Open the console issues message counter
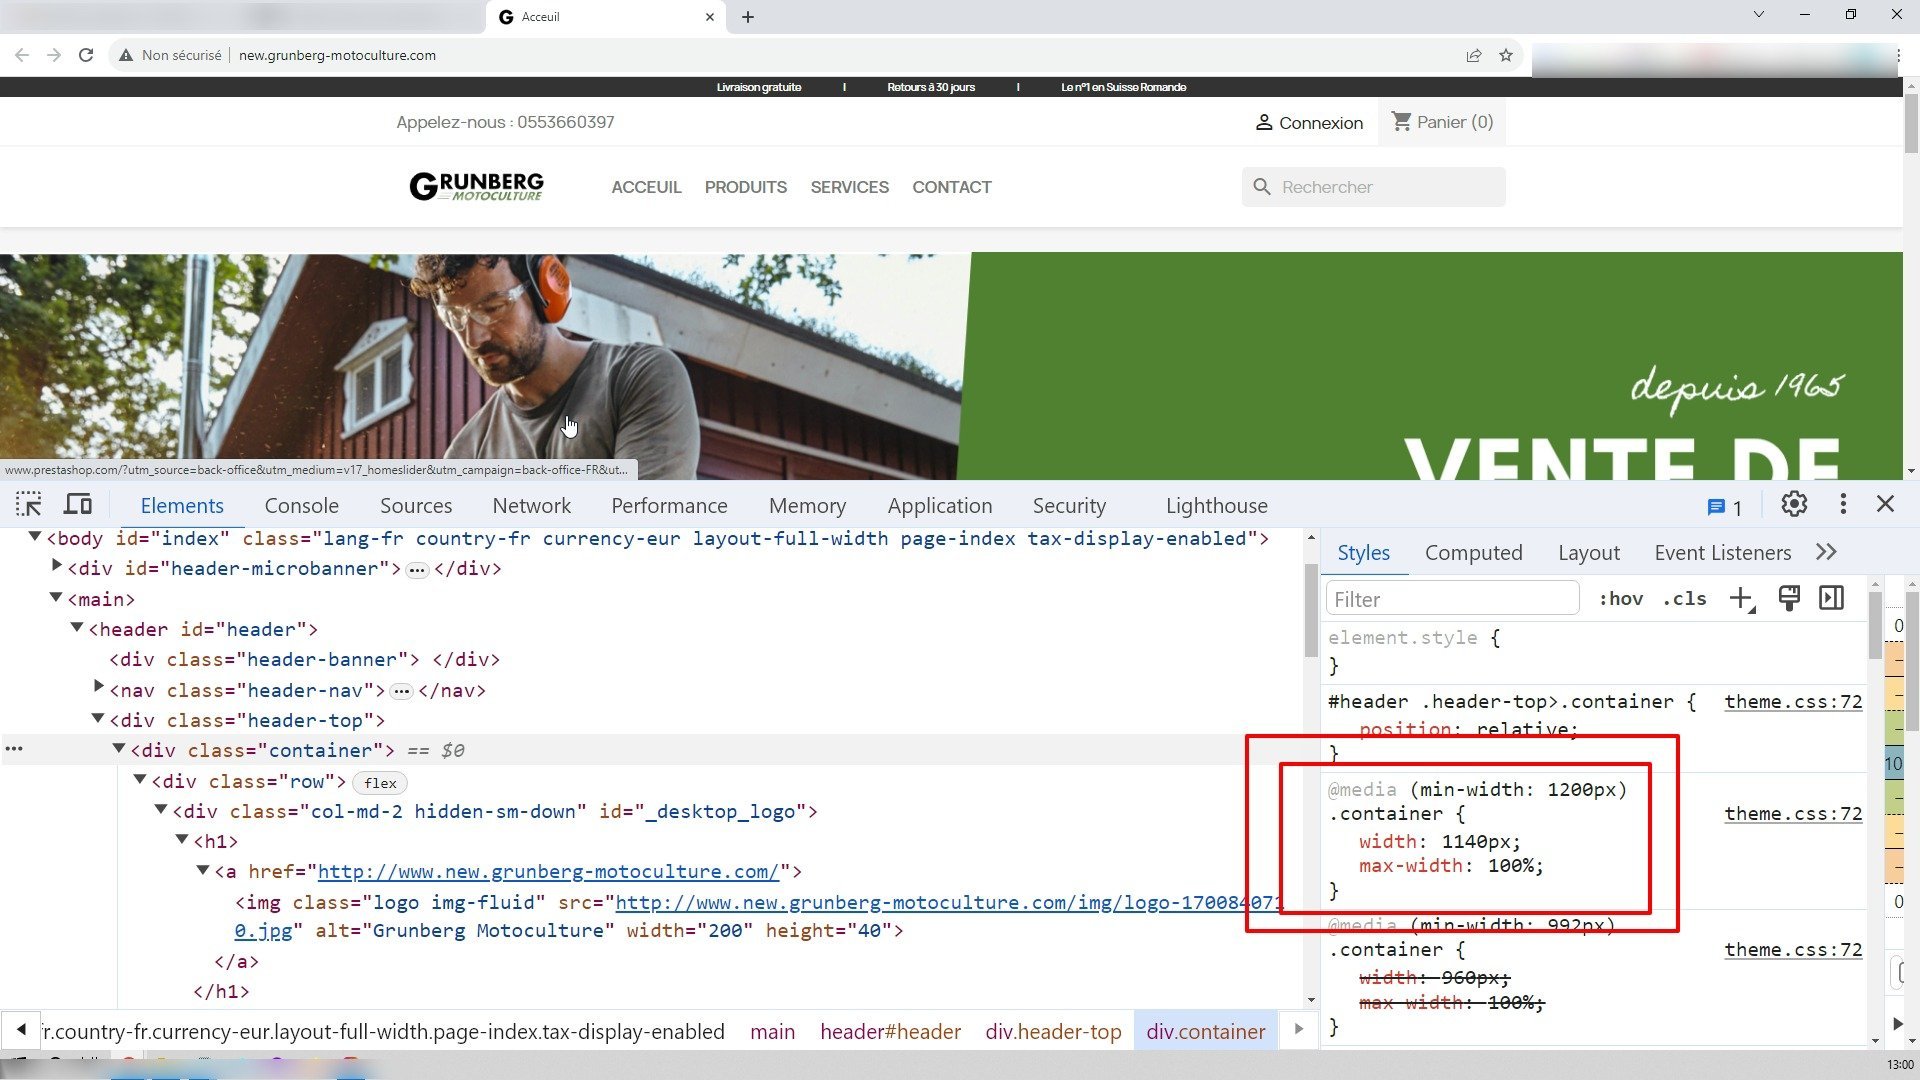Image resolution: width=1920 pixels, height=1080 pixels. [x=1724, y=507]
